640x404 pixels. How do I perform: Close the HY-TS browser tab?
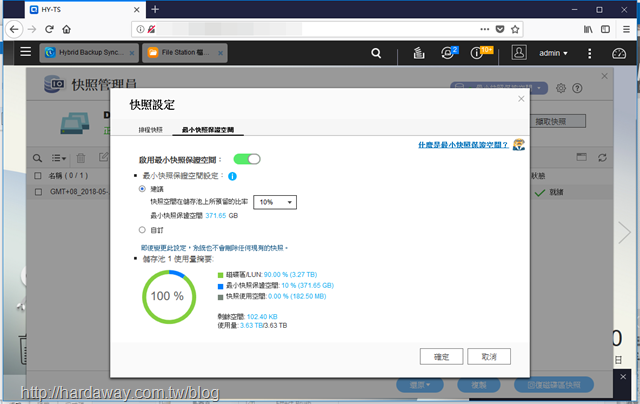pyautogui.click(x=136, y=10)
